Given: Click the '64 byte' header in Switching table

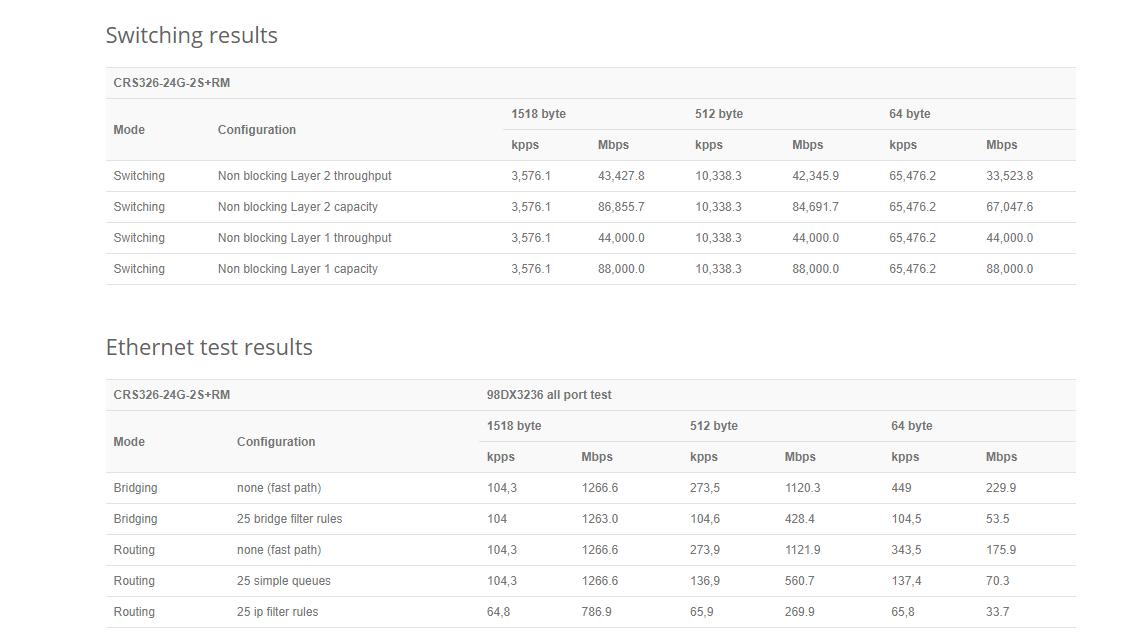Looking at the screenshot, I should tap(910, 114).
